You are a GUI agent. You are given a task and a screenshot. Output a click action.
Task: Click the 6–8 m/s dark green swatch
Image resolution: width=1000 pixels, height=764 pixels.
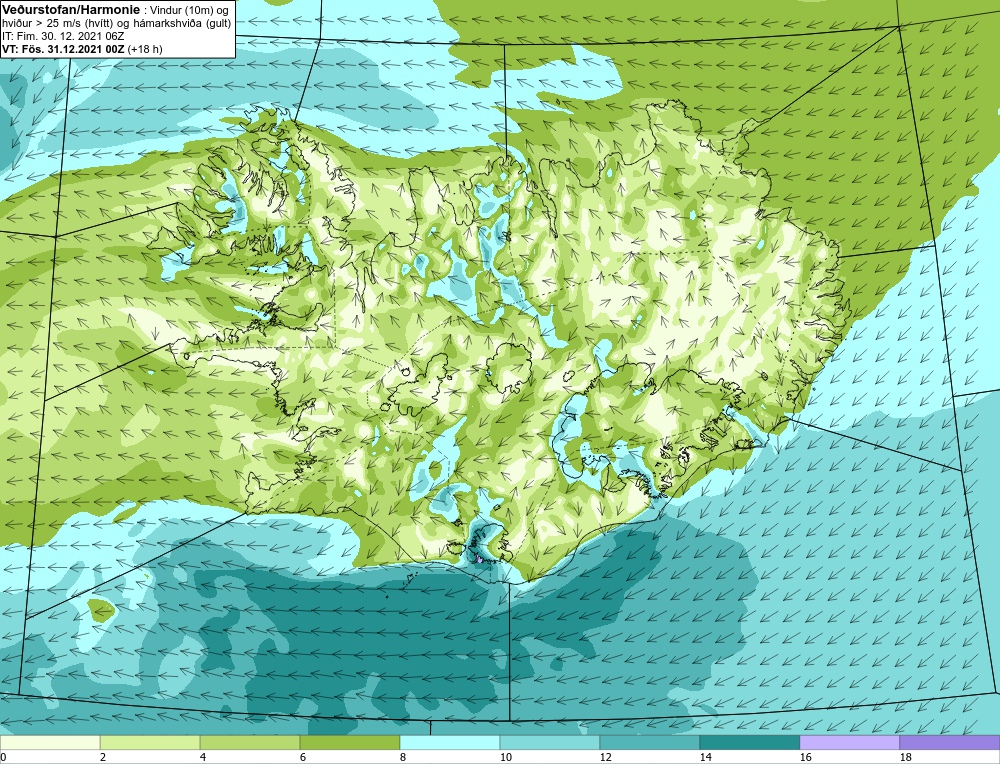[350, 743]
